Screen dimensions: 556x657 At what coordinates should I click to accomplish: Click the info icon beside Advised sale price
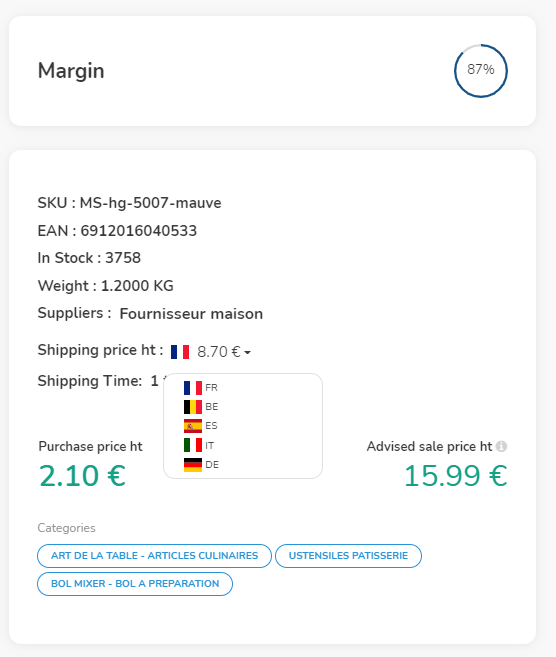click(x=501, y=446)
